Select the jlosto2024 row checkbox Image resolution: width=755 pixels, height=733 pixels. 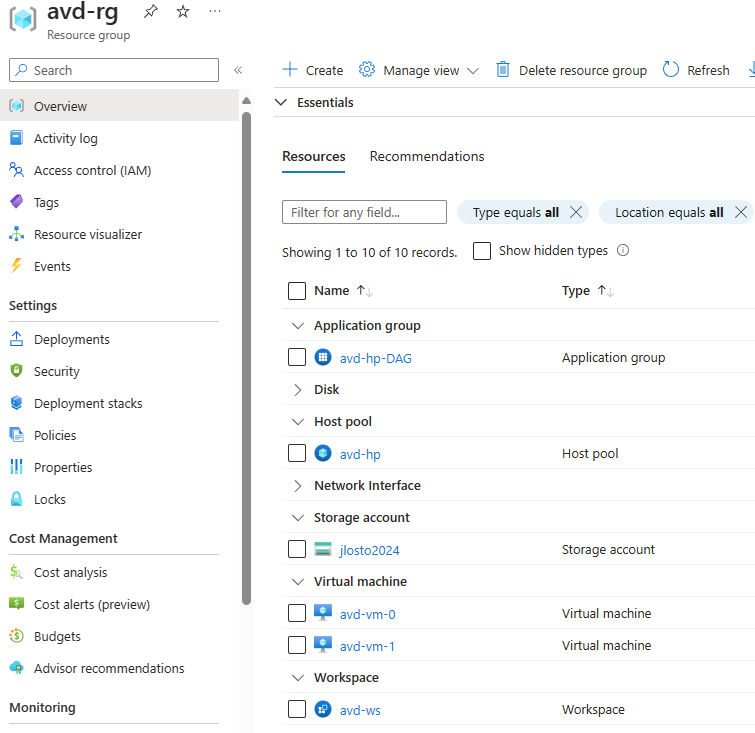[297, 549]
